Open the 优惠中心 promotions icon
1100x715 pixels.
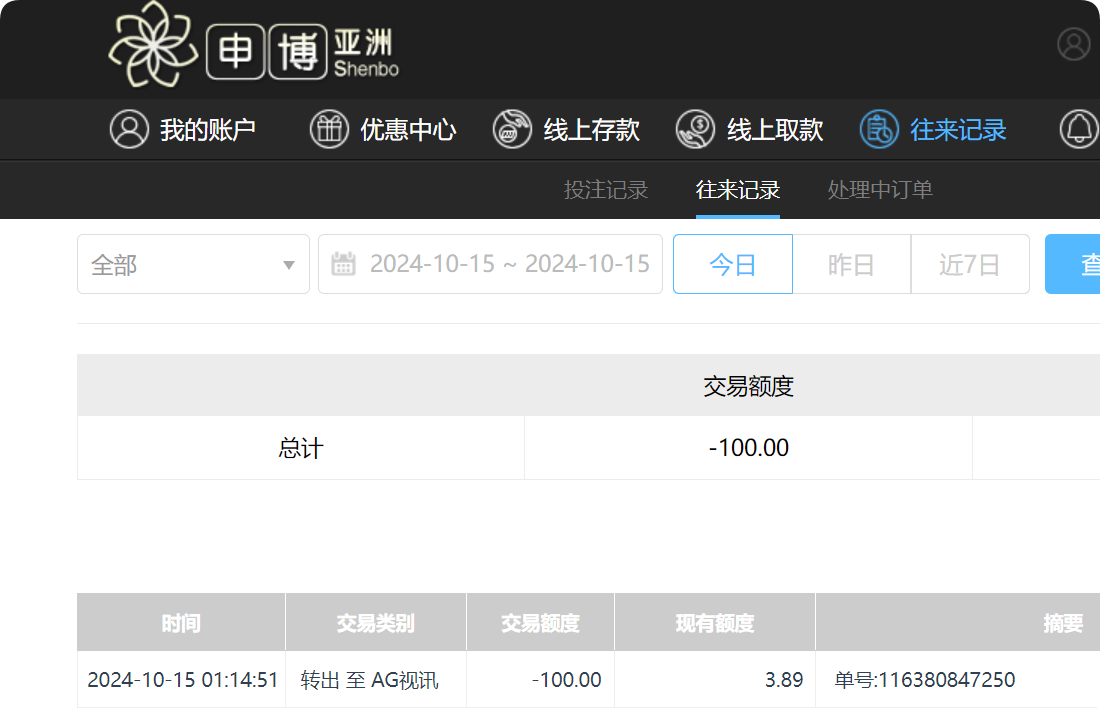pos(330,129)
